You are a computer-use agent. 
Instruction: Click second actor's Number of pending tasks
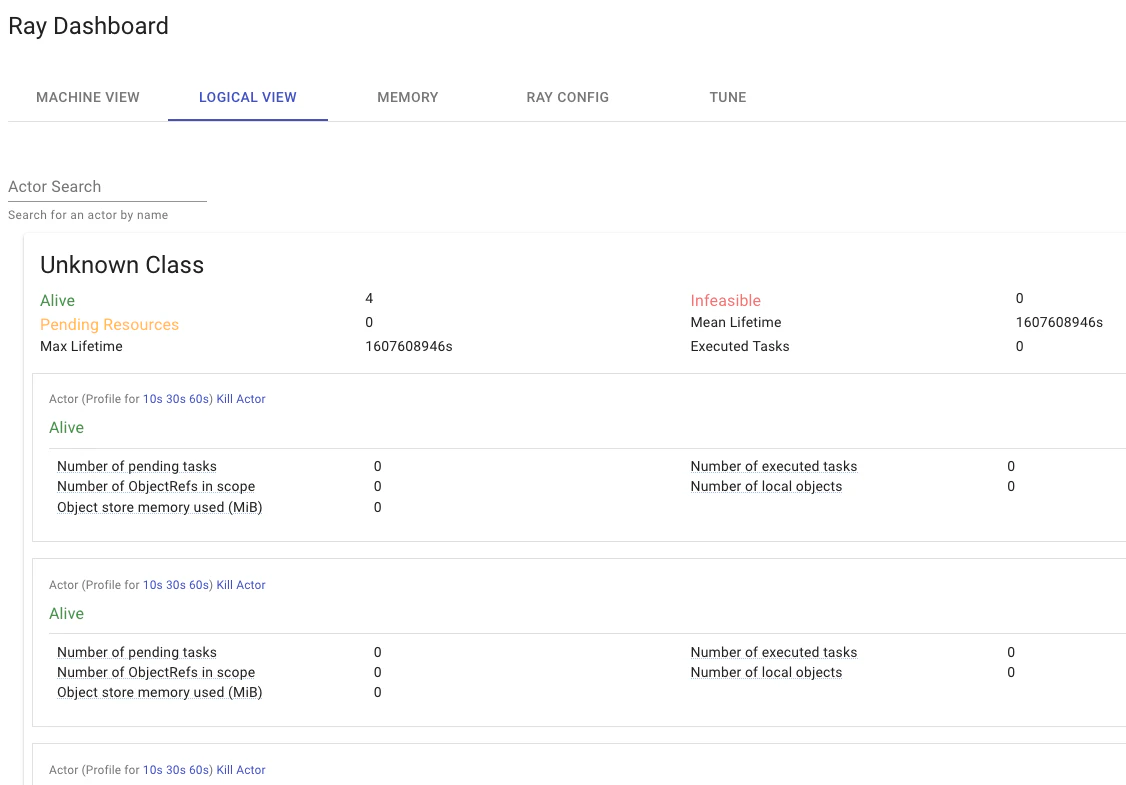(136, 653)
